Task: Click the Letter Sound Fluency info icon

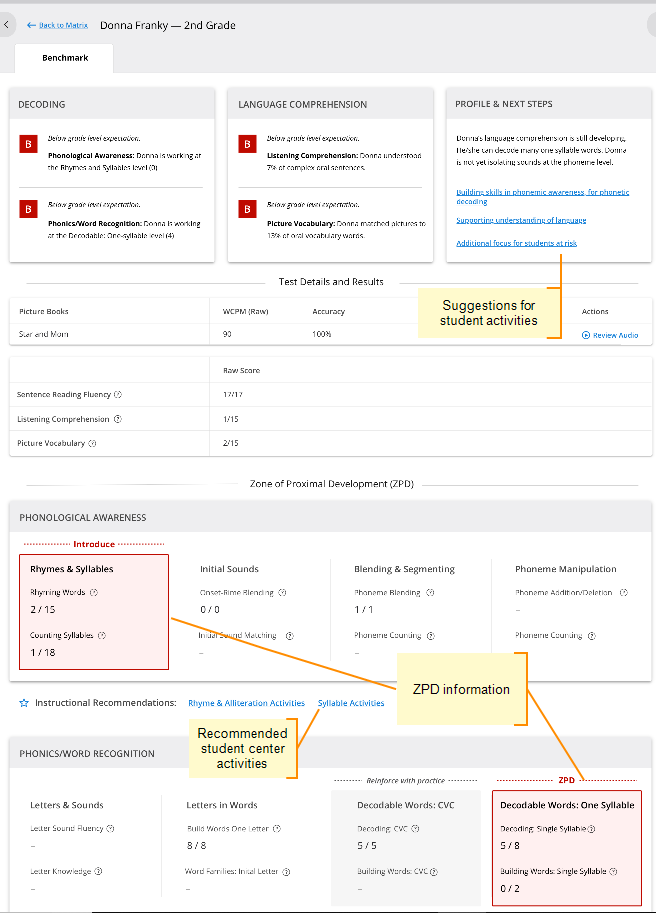Action: (x=110, y=828)
